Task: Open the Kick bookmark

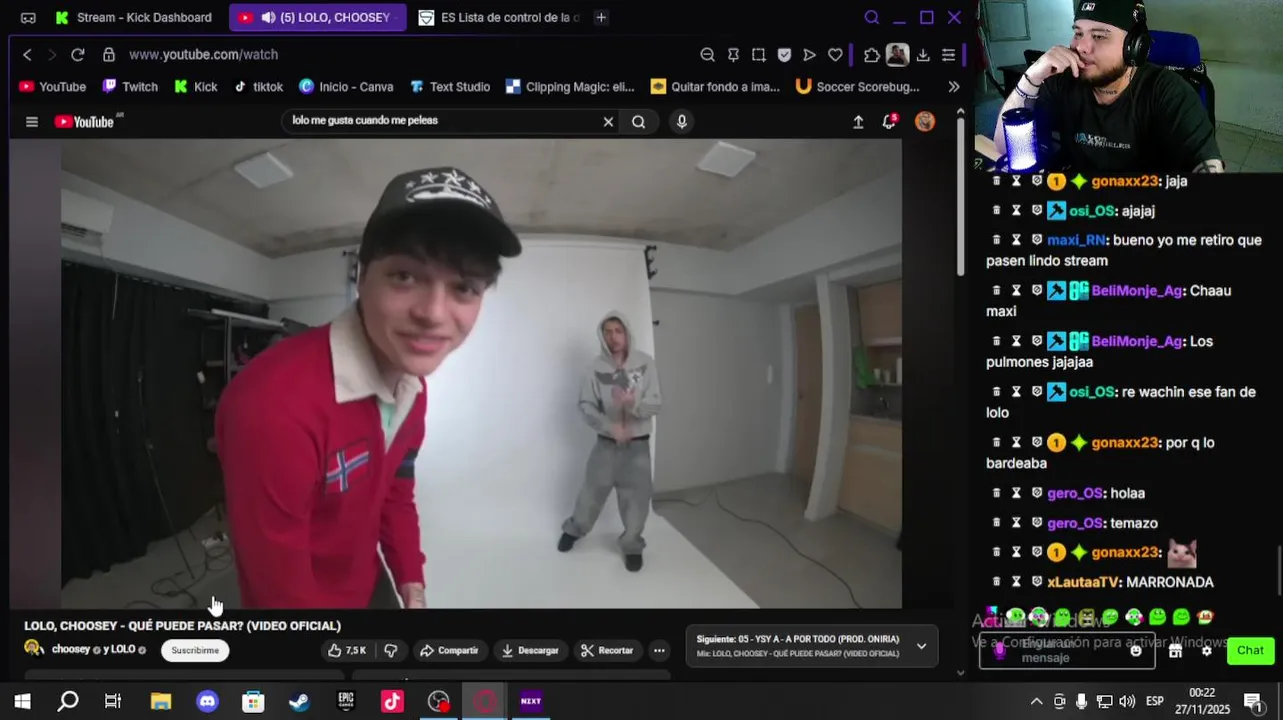Action: [x=196, y=87]
